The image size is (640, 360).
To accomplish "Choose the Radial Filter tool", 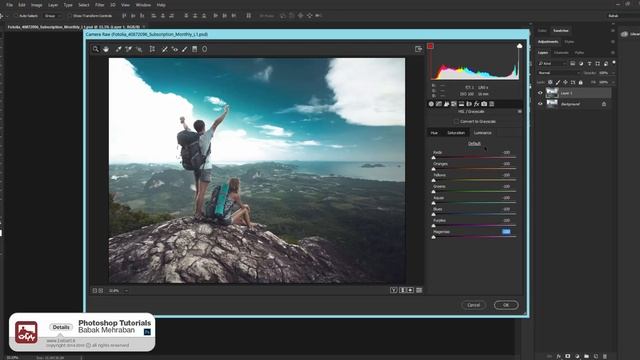I will [204, 49].
